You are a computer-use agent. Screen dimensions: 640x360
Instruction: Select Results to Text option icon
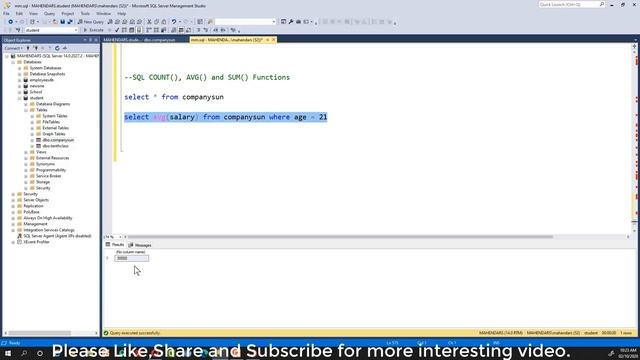pos(173,30)
